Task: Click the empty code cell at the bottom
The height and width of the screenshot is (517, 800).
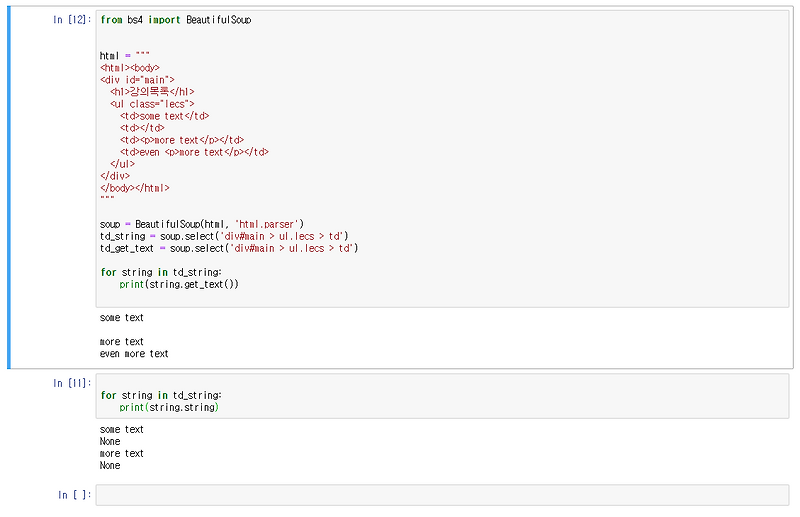Action: (442, 495)
